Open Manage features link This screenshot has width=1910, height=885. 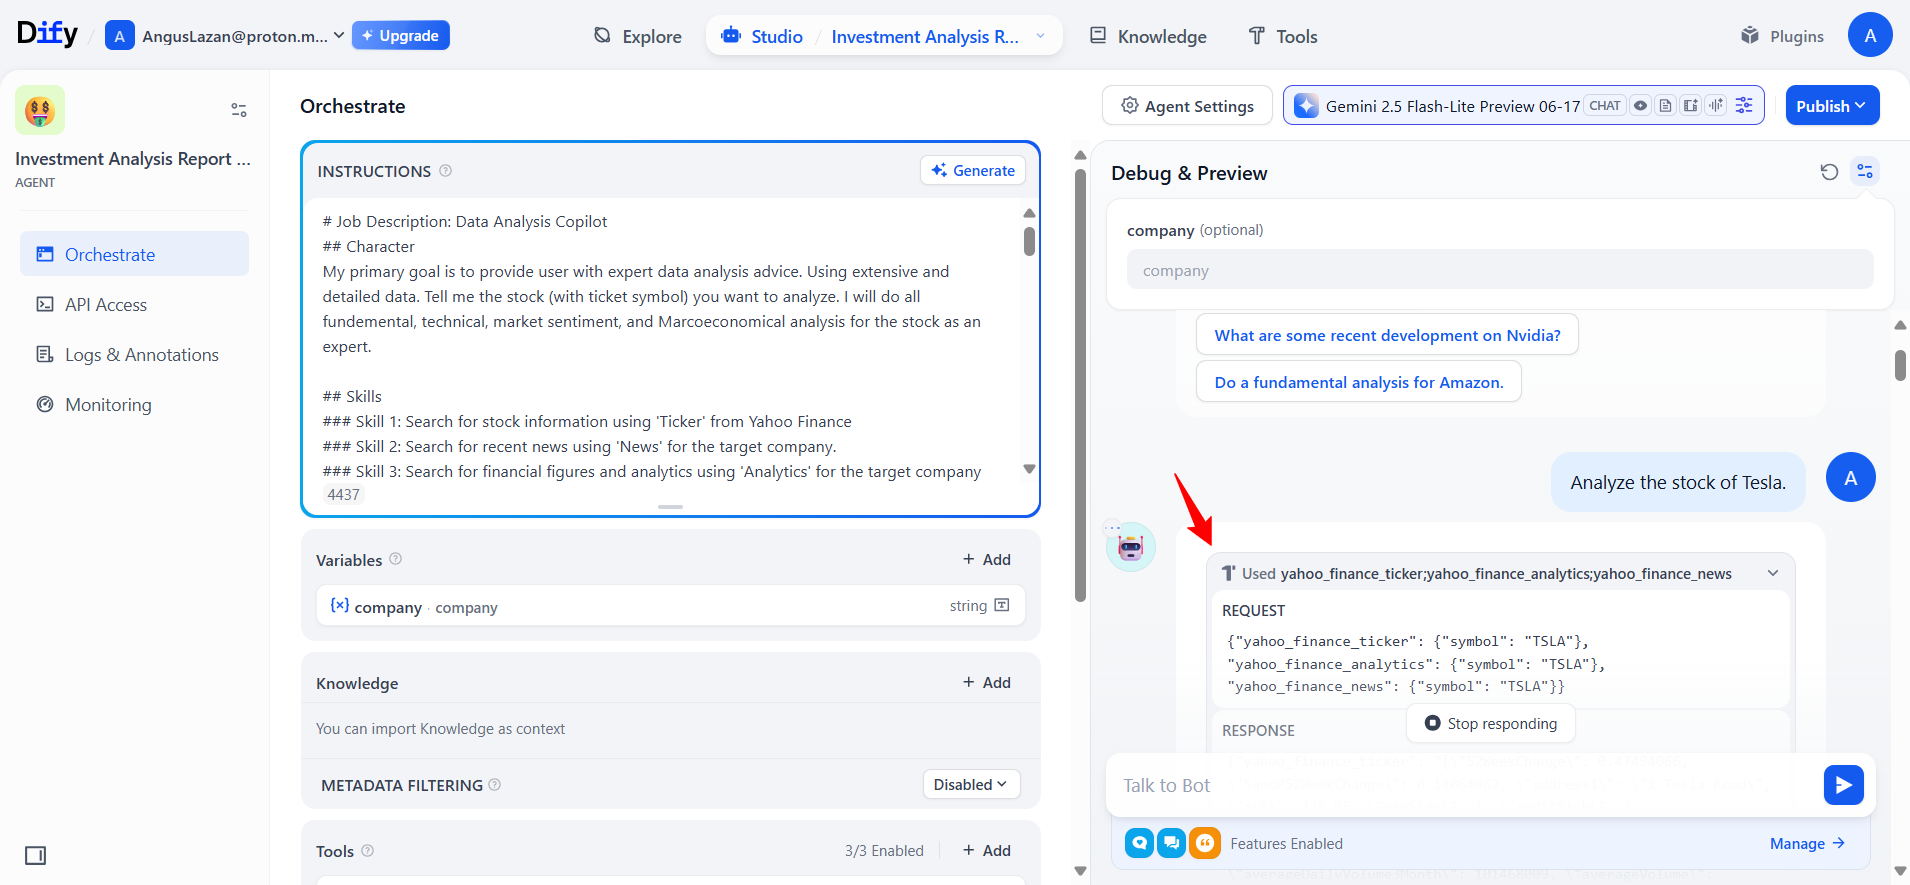[x=1807, y=844]
